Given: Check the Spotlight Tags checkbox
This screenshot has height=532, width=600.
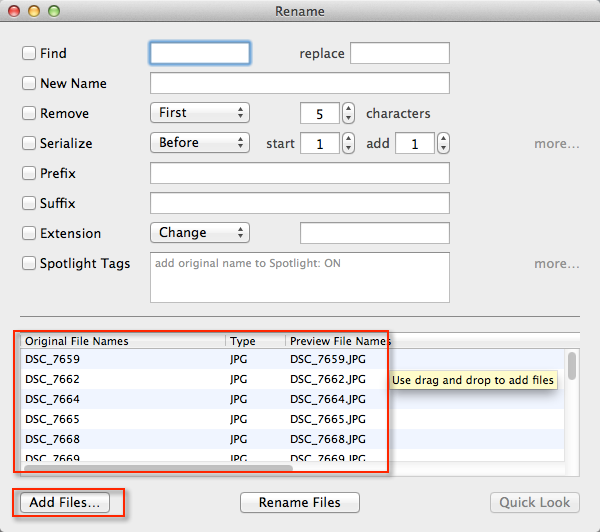Looking at the screenshot, I should click(29, 263).
